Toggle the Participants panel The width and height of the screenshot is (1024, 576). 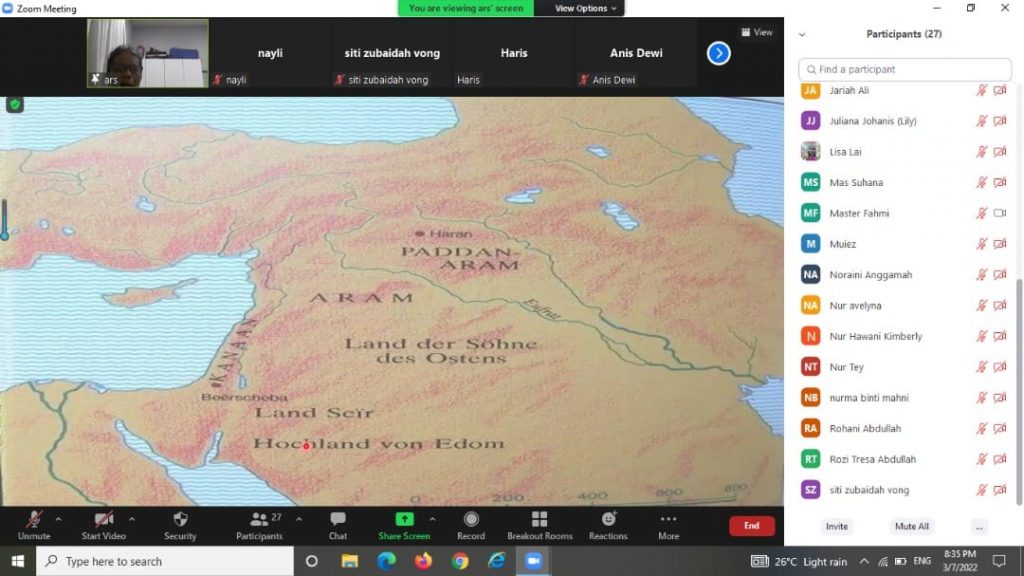tap(259, 520)
